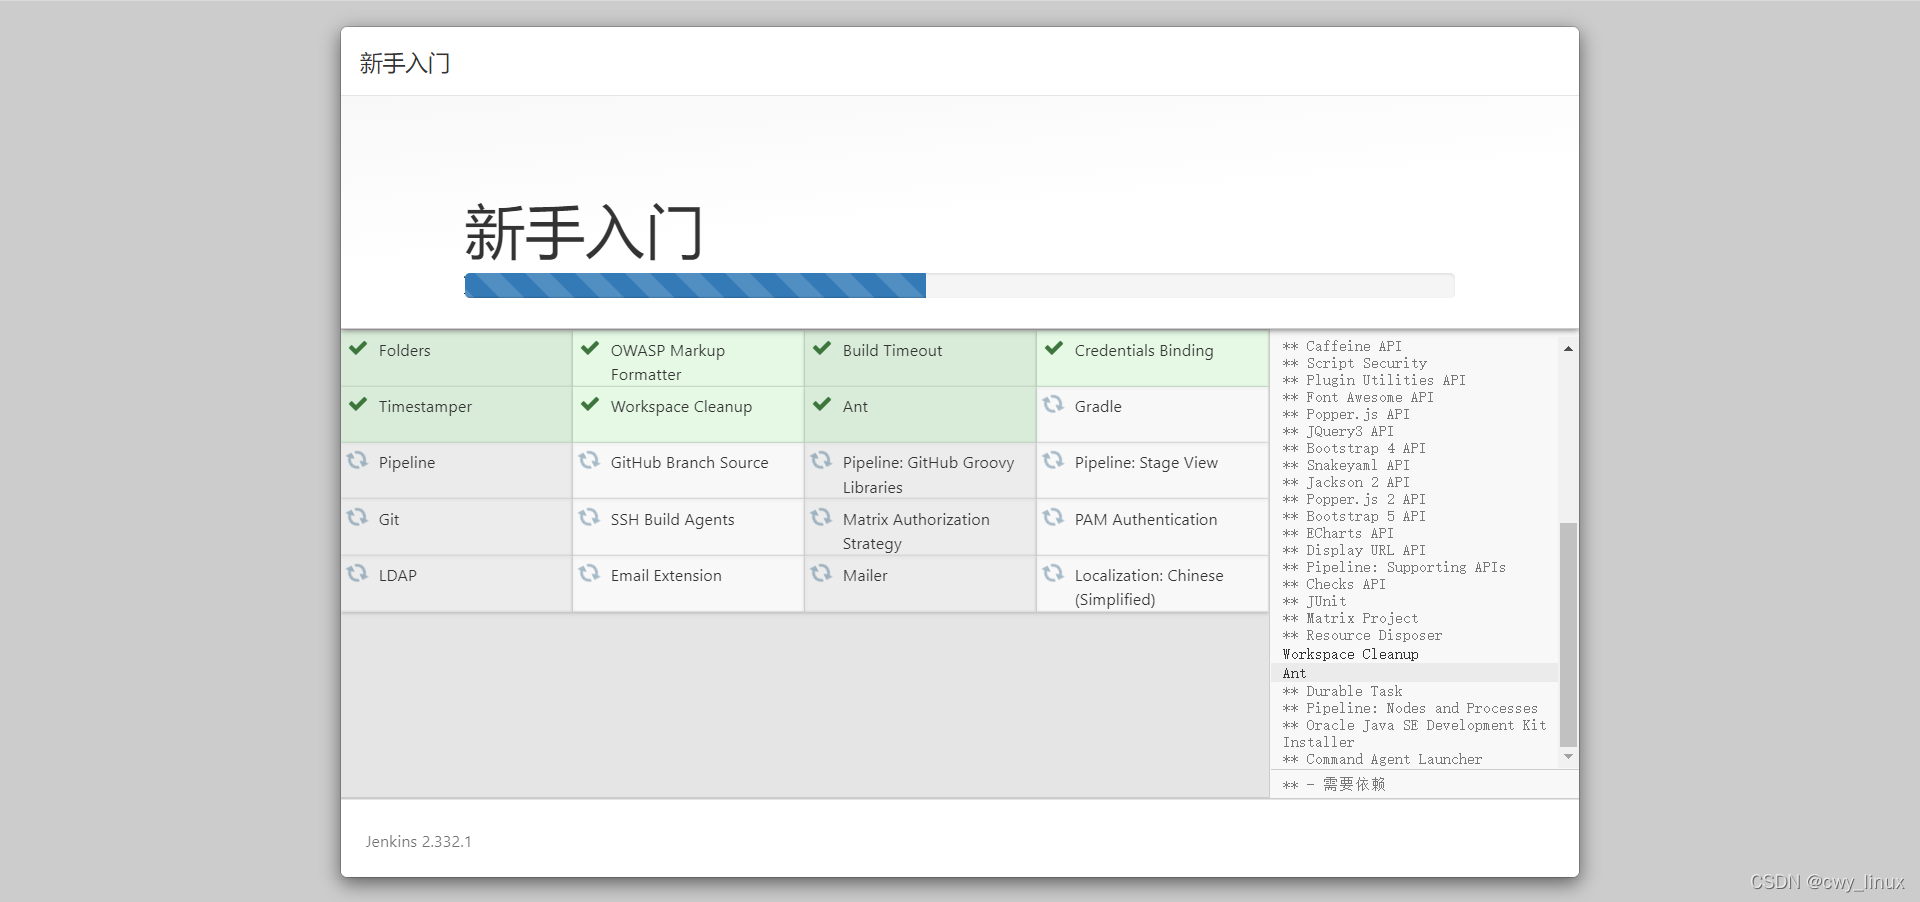
Task: Click the checkmark icon for Build Timeout
Action: click(x=822, y=348)
